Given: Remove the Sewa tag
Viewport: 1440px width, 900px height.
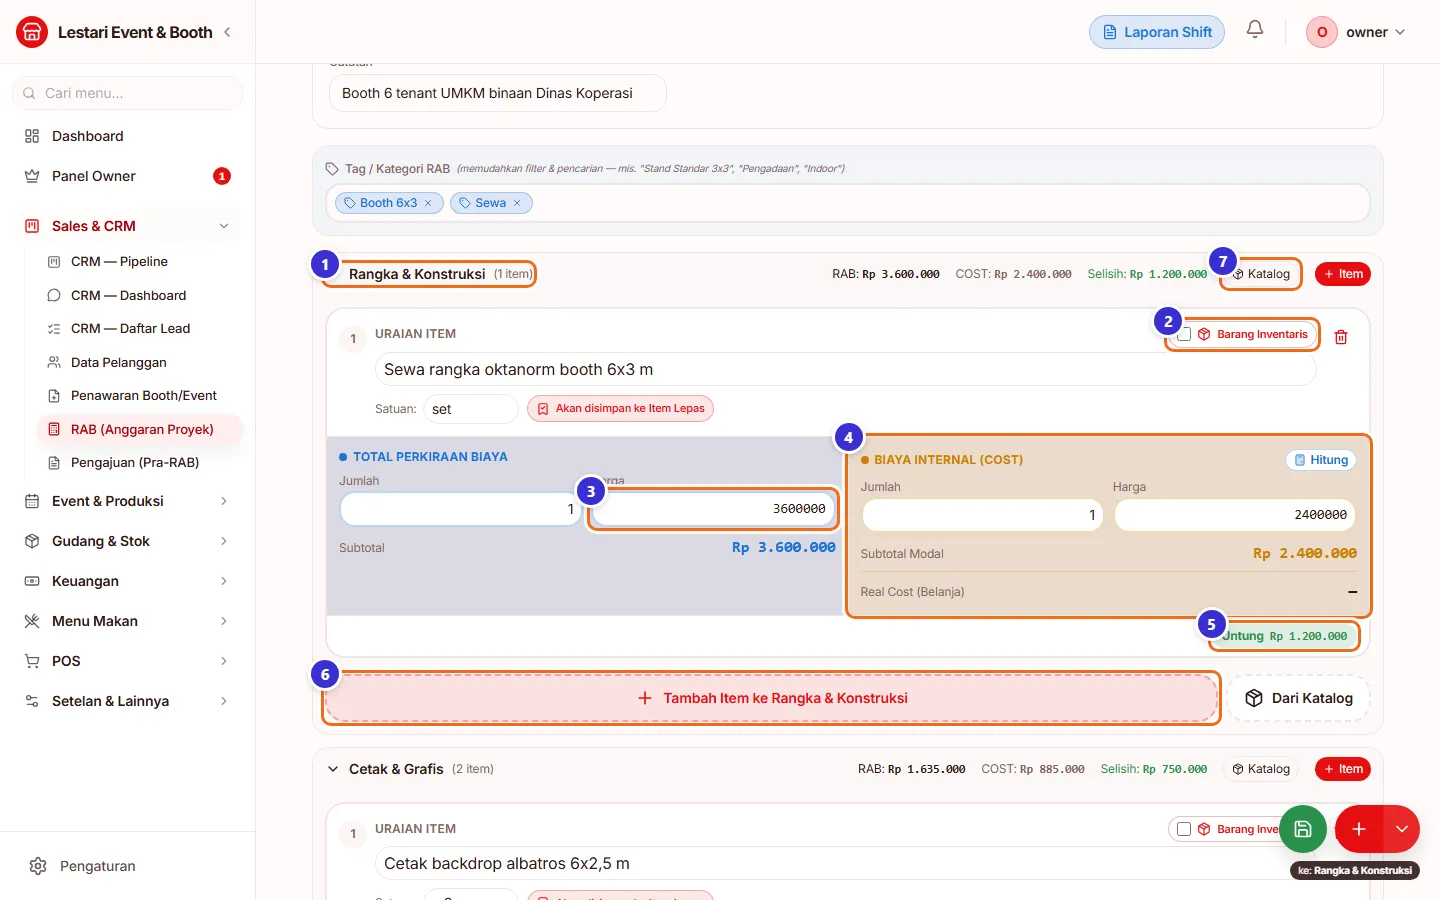Looking at the screenshot, I should pyautogui.click(x=517, y=203).
